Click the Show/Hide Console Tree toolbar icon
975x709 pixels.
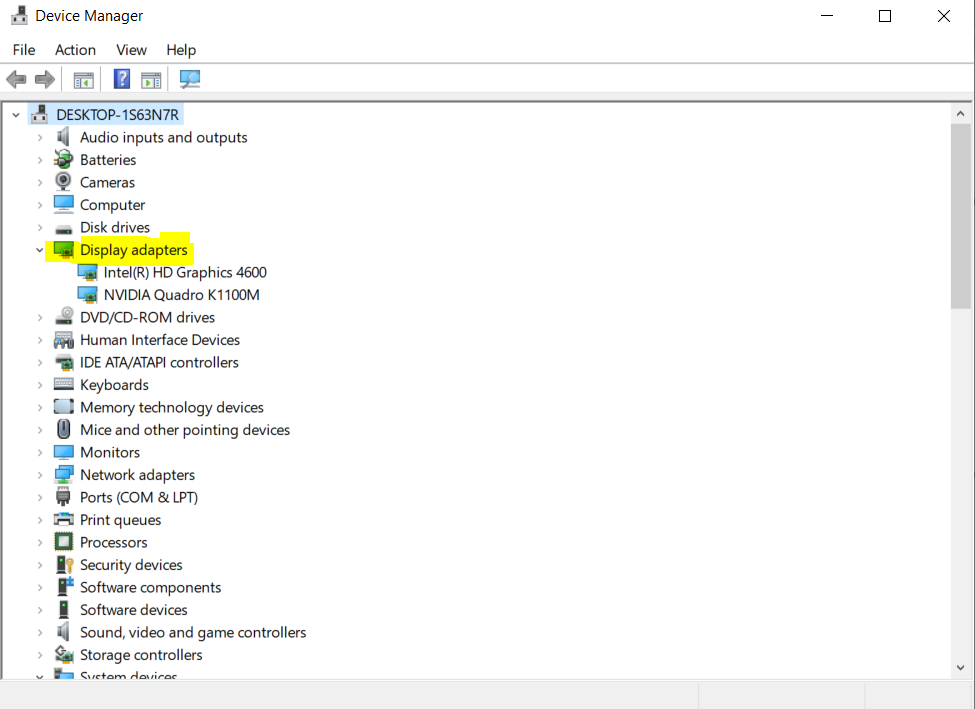(x=84, y=80)
